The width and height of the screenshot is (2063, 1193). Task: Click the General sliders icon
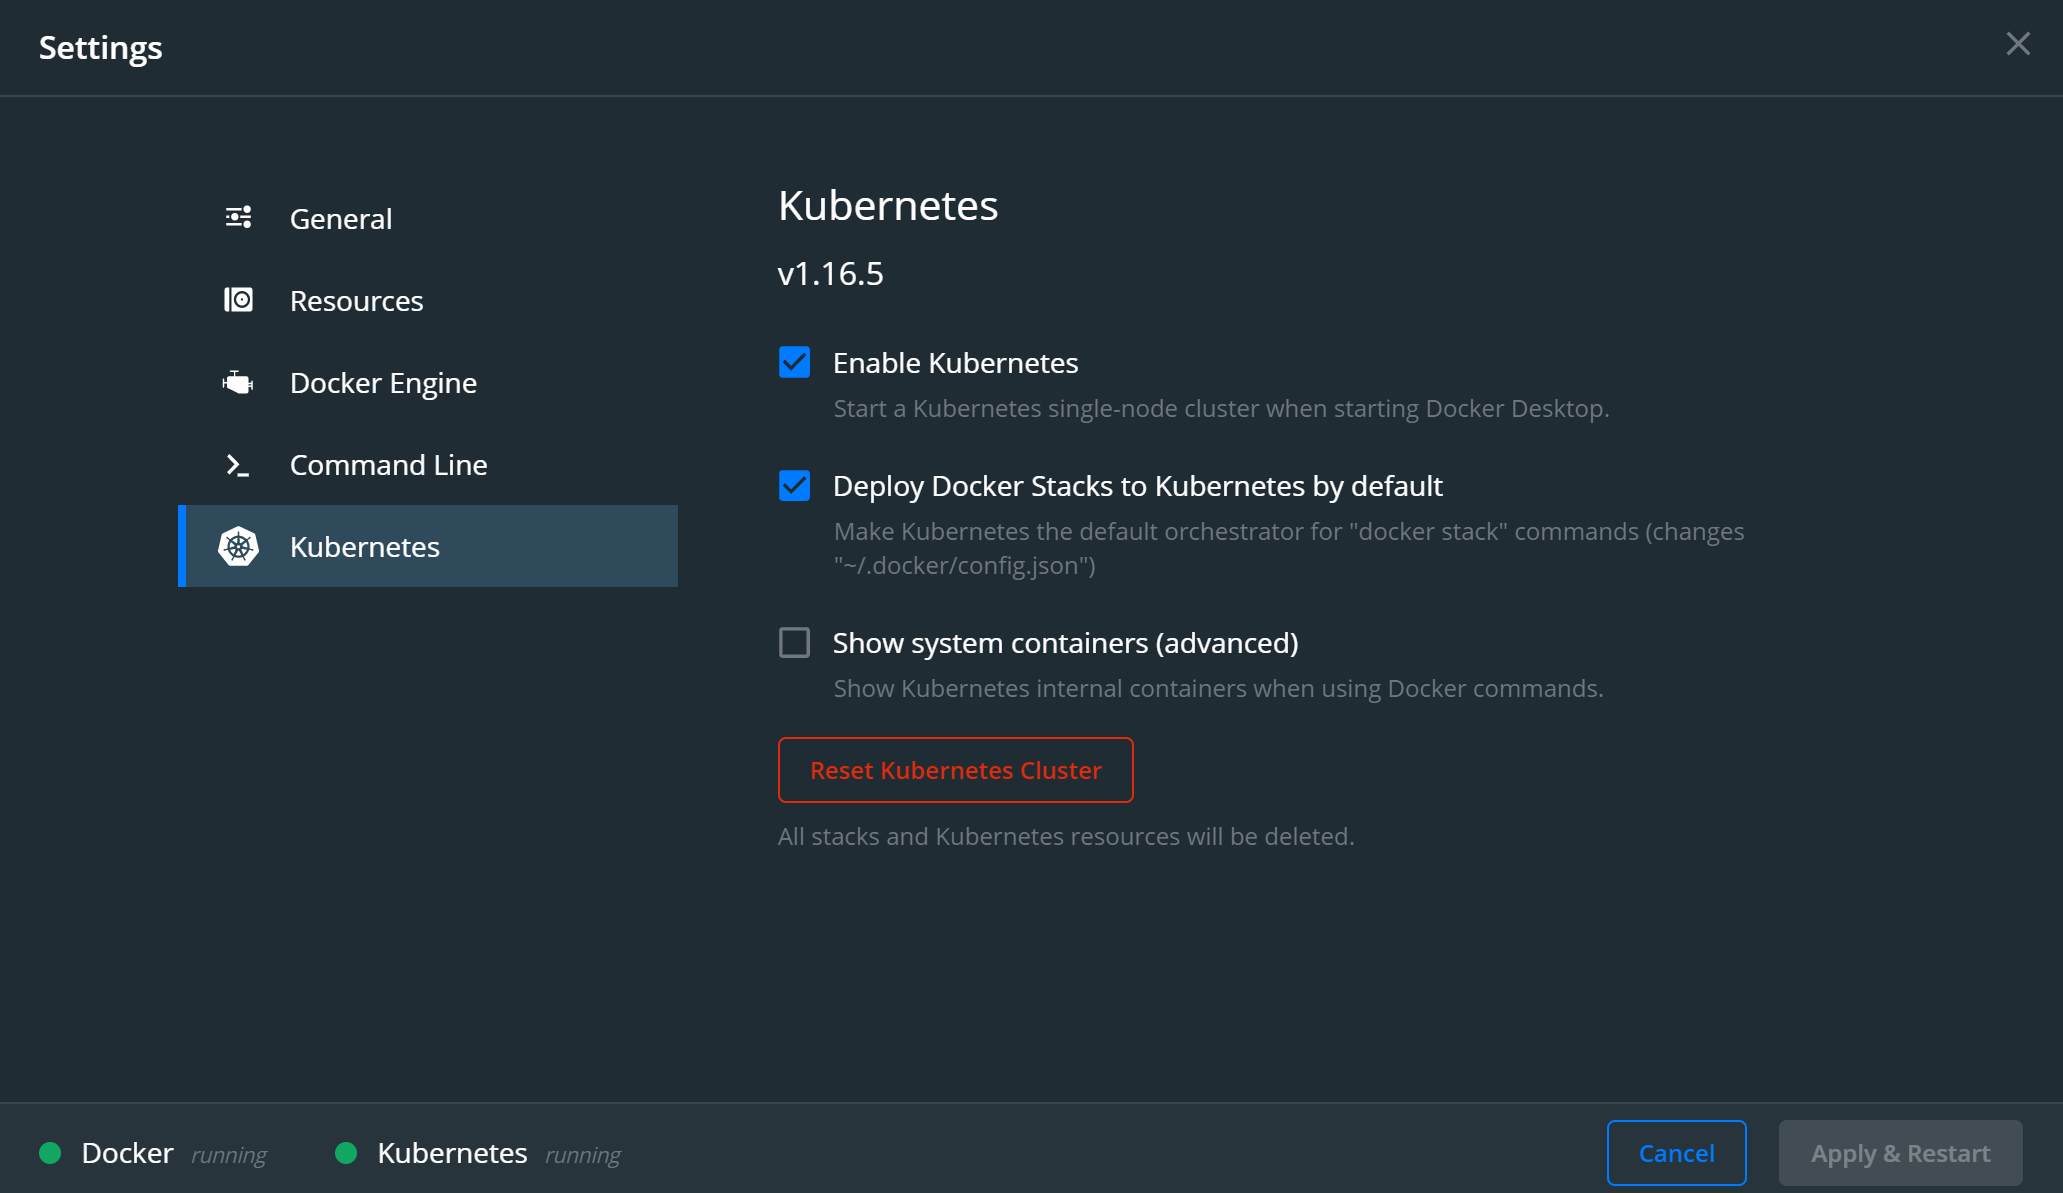click(238, 218)
